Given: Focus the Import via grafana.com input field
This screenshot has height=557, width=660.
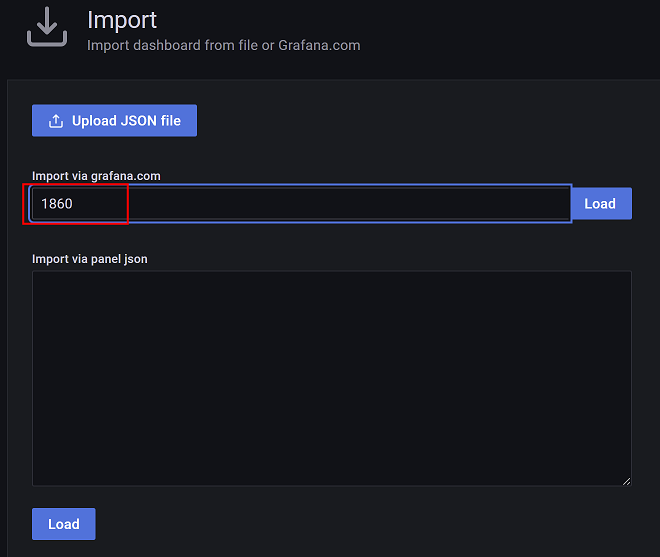Looking at the screenshot, I should point(300,204).
